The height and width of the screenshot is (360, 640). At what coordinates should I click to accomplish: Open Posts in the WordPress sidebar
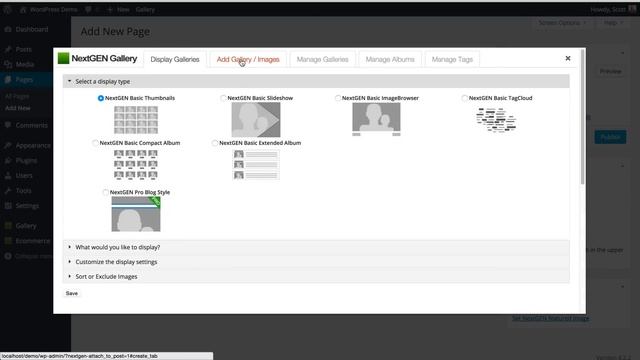point(24,49)
